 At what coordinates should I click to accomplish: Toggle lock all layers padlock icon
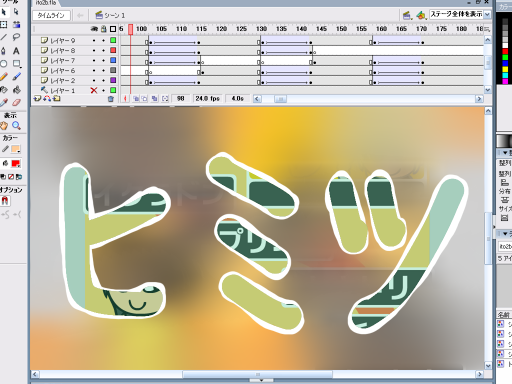[104, 29]
